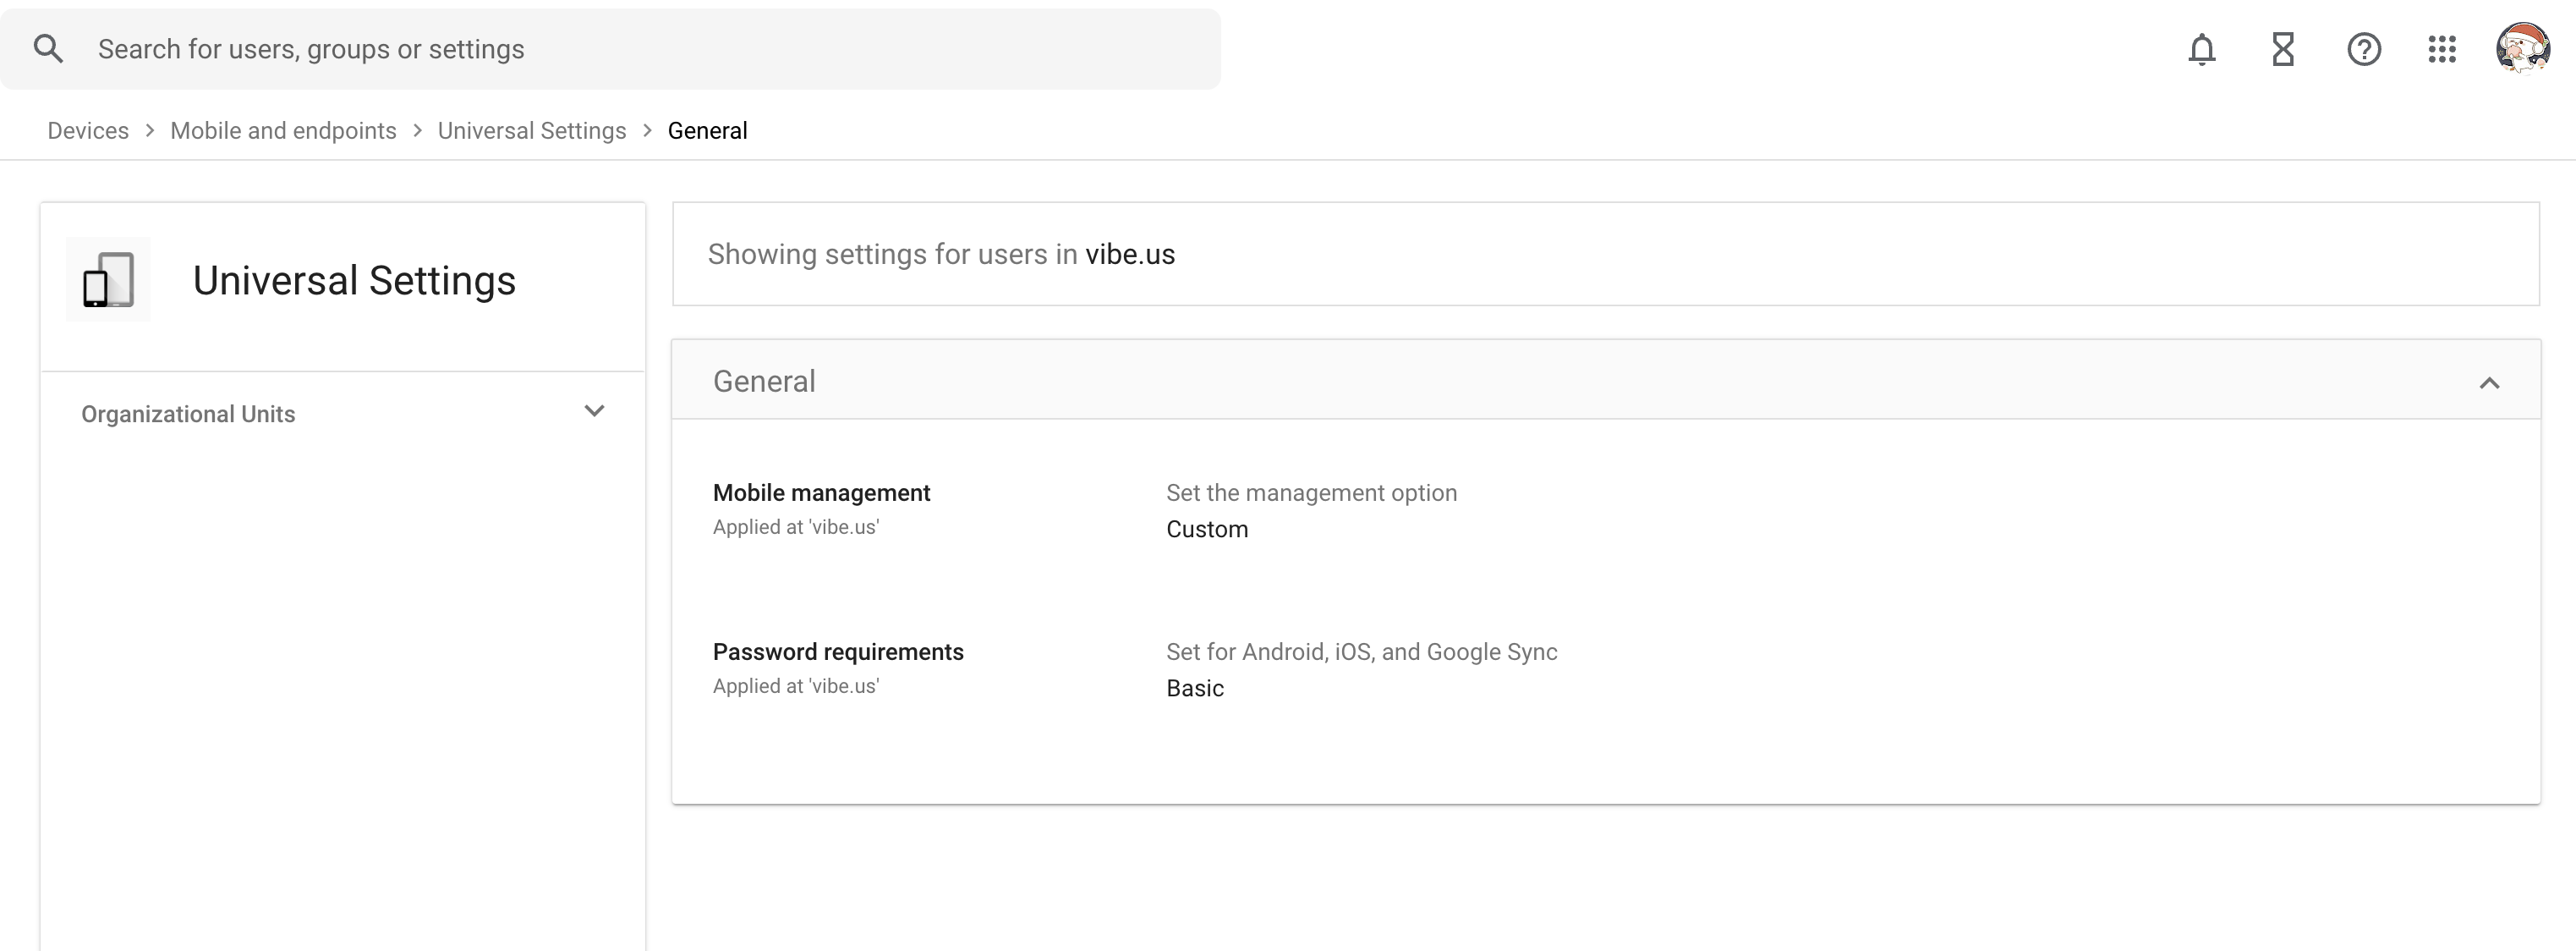This screenshot has height=951, width=2576.
Task: Open the notifications bell
Action: coord(2202,49)
